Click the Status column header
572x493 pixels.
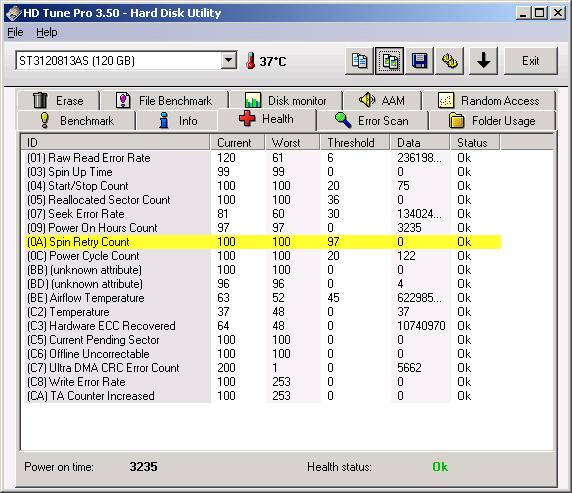click(x=475, y=142)
